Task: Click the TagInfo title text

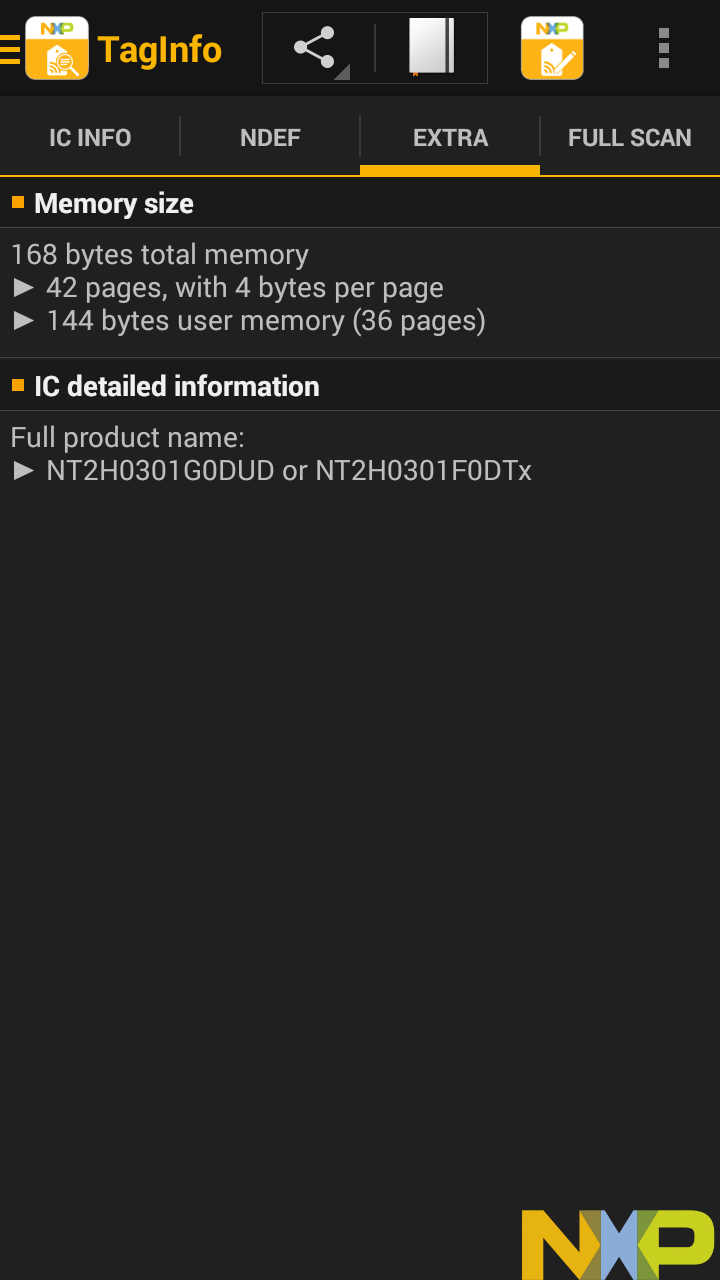Action: coord(160,49)
